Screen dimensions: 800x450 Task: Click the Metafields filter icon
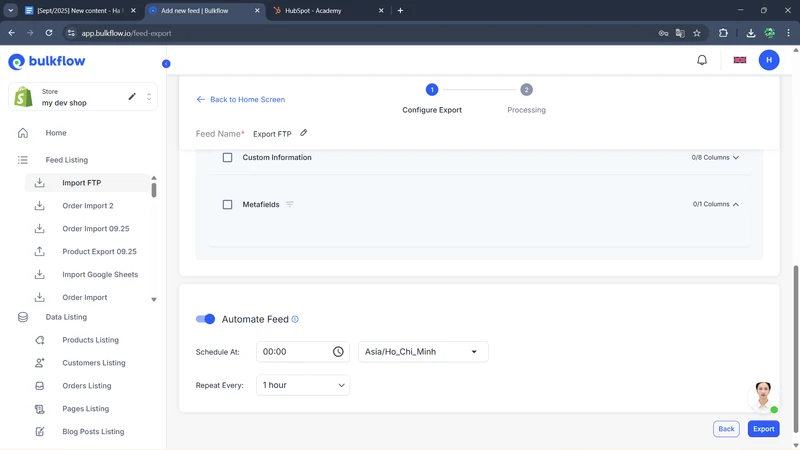point(290,205)
